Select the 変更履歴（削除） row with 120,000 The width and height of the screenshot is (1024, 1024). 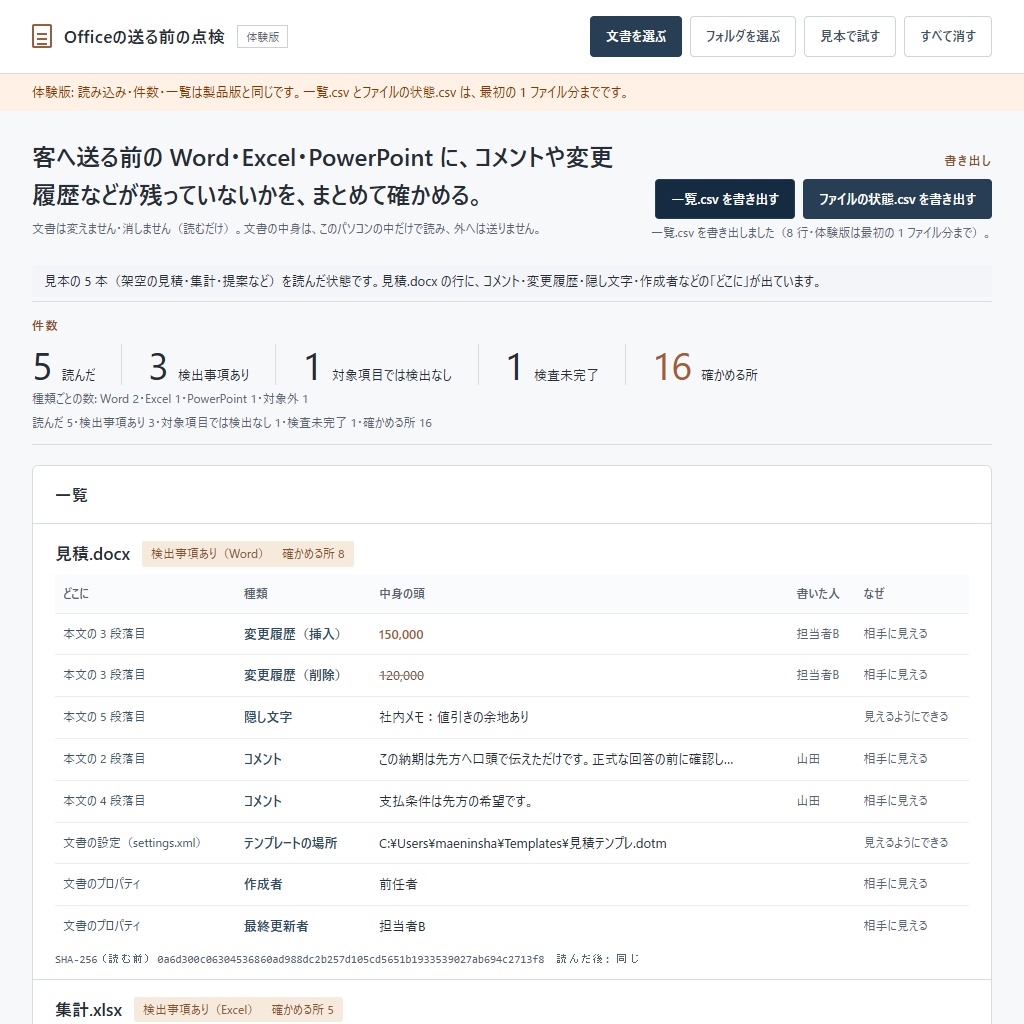point(512,675)
